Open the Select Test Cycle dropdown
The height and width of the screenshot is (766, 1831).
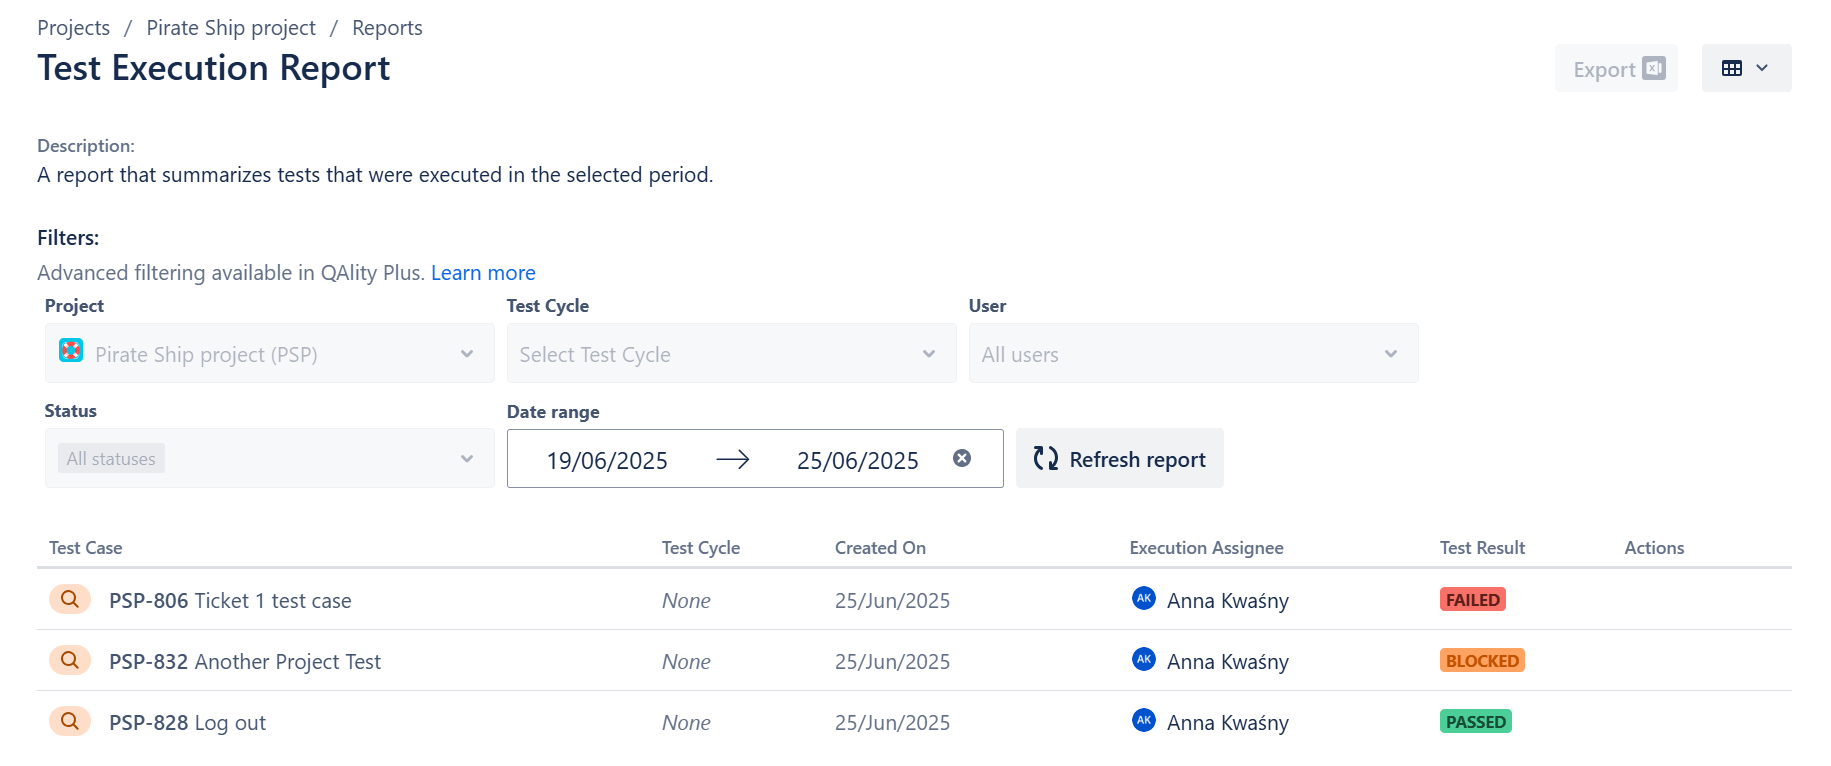(x=731, y=353)
